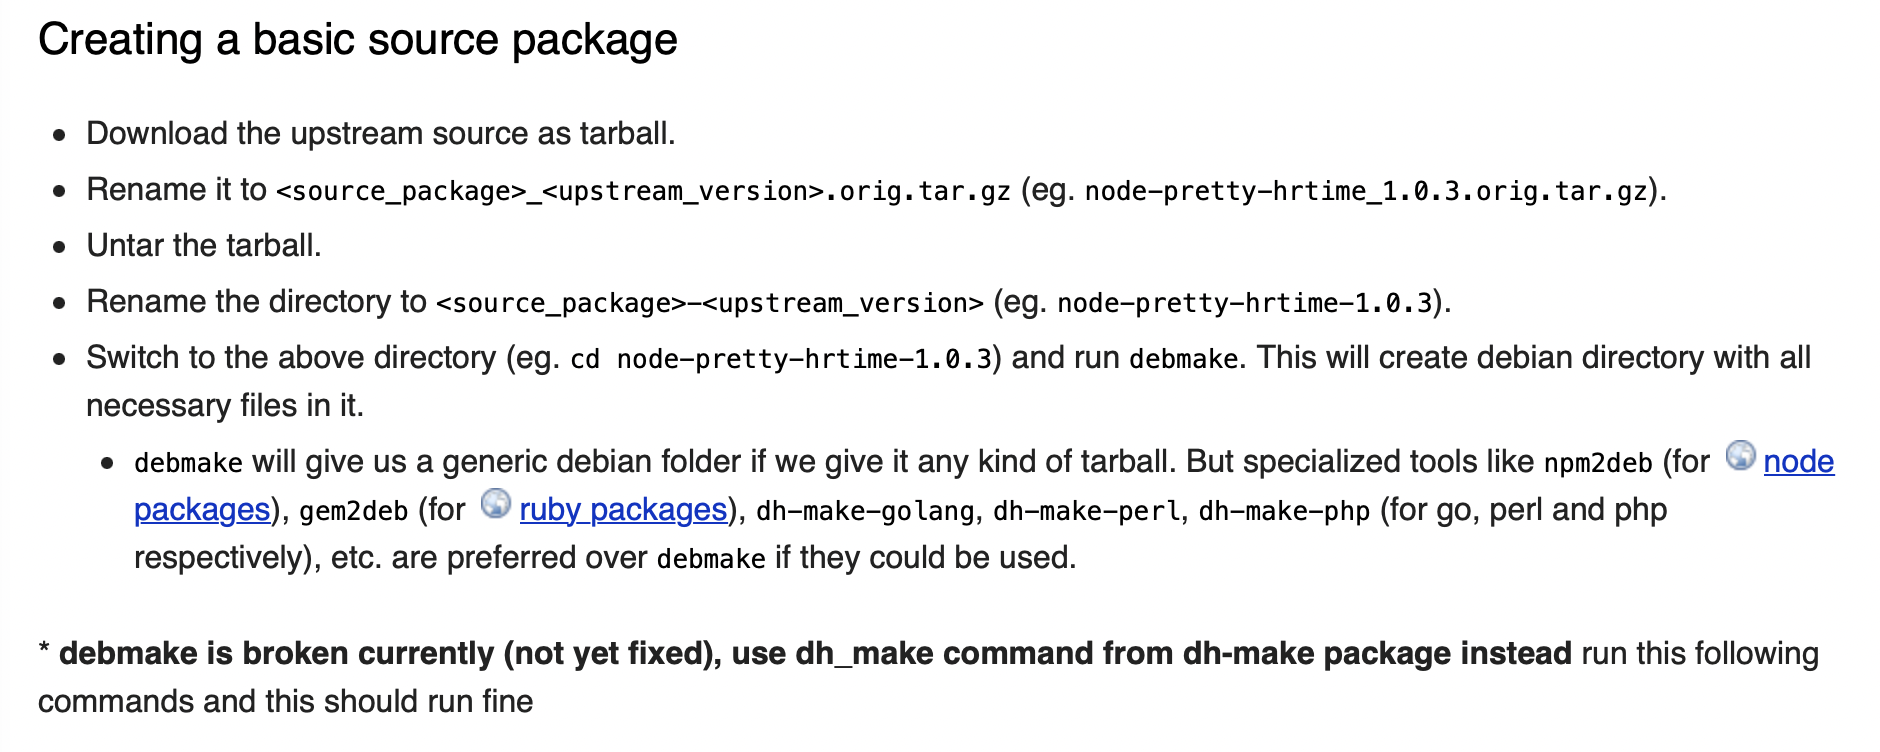Viewport: 1880px width, 752px height.
Task: Click the 'Download the upstream source as tarball' line
Action: click(x=381, y=134)
